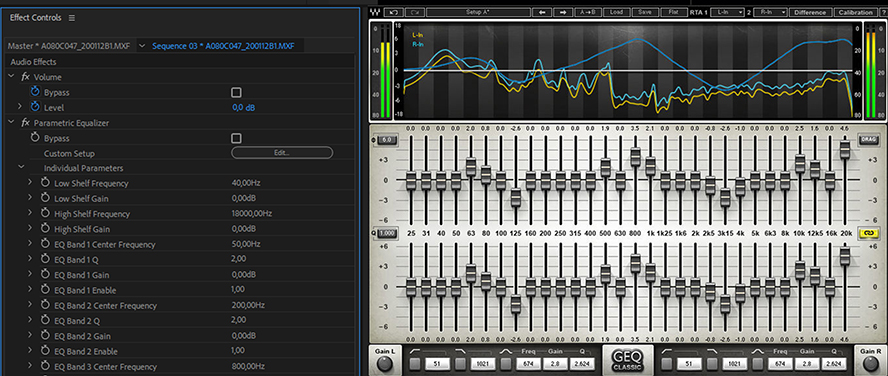888x376 pixels.
Task: Toggle stopwatch for EQ Band 1 Q
Action: 45,259
